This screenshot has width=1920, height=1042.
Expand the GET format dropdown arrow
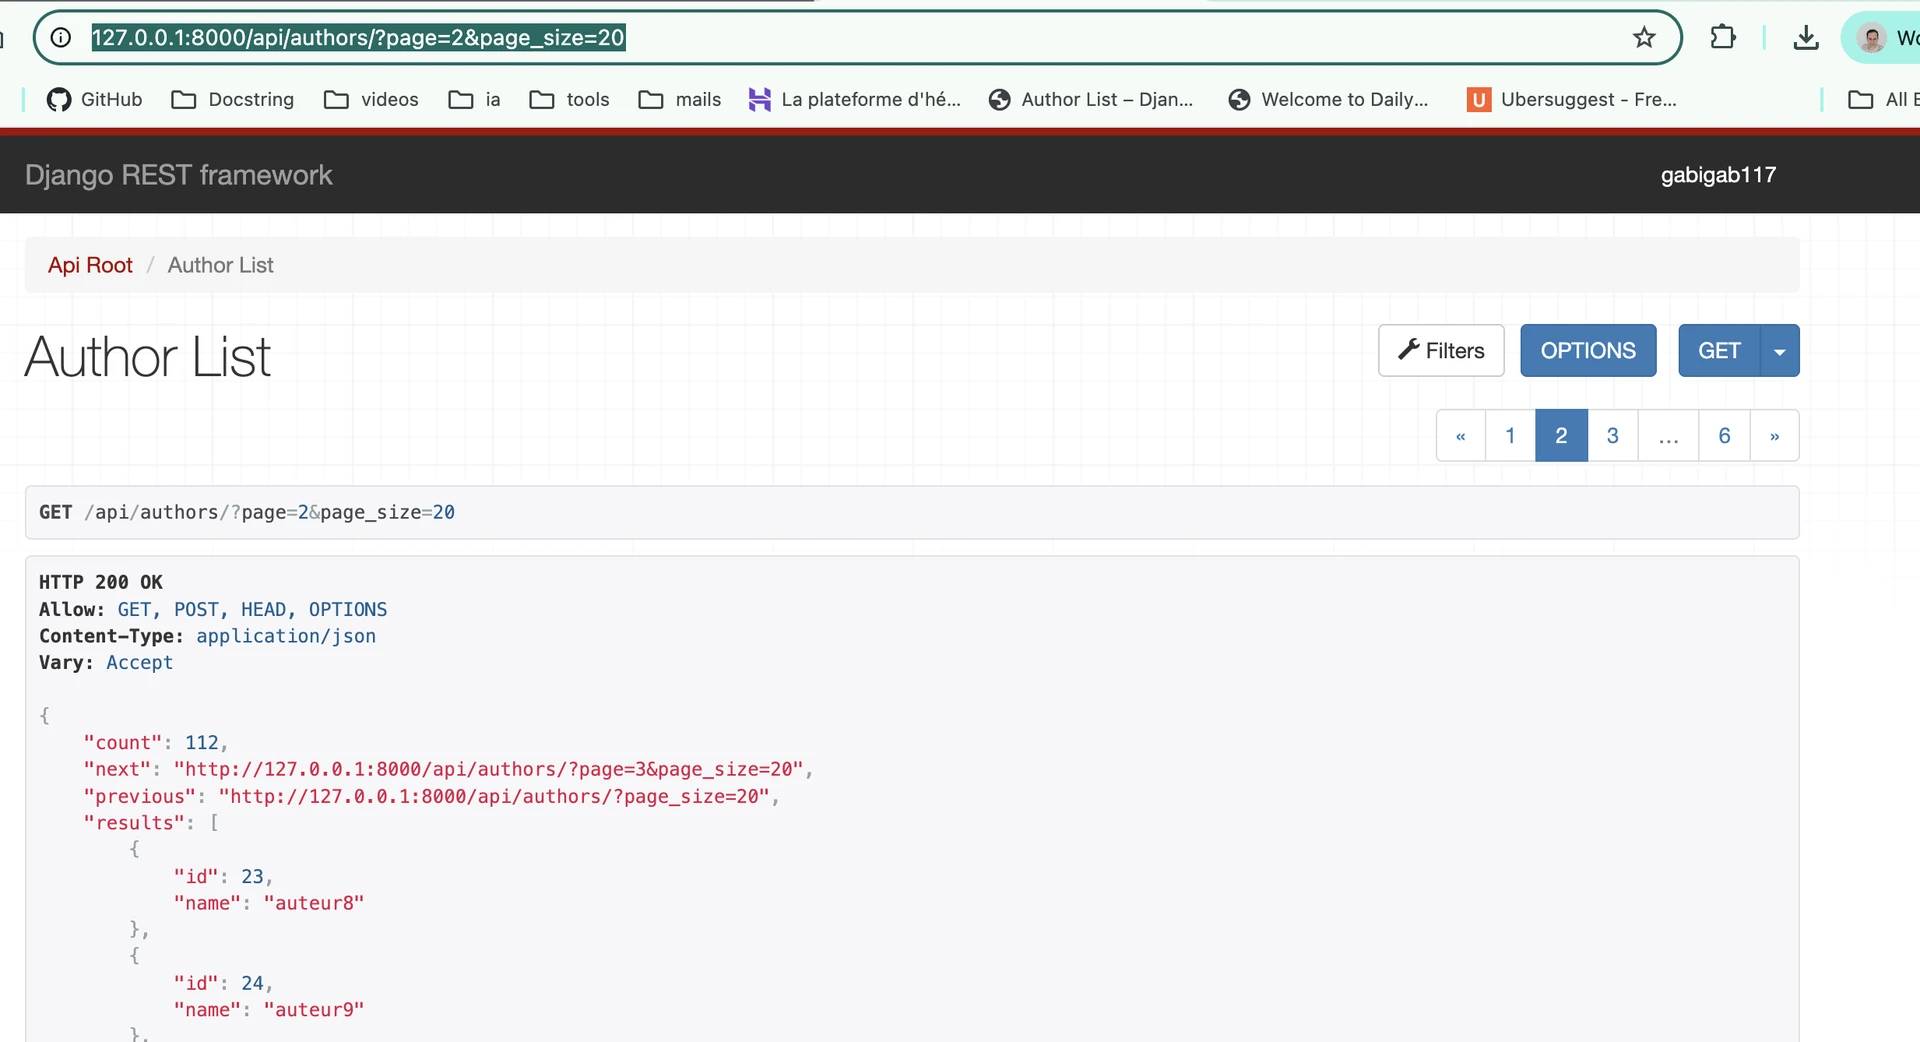[1779, 351]
